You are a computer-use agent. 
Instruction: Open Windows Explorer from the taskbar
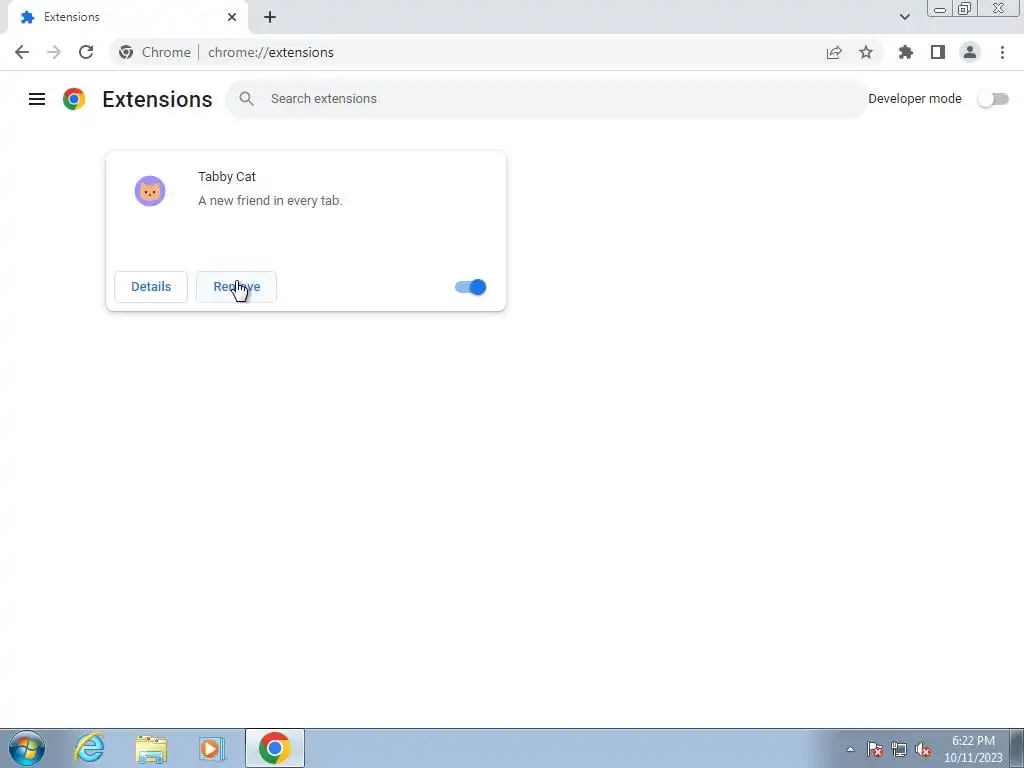pyautogui.click(x=151, y=748)
